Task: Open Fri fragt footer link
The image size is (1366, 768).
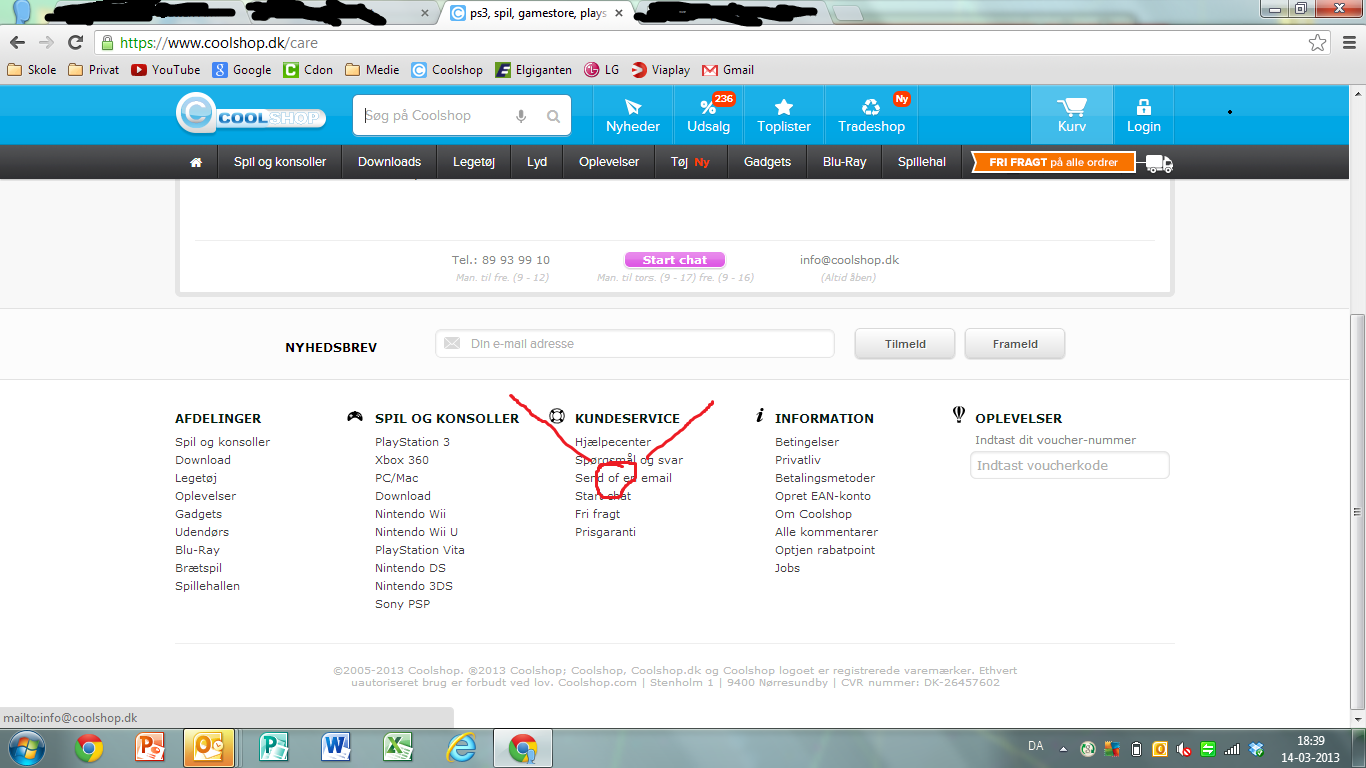Action: (597, 514)
